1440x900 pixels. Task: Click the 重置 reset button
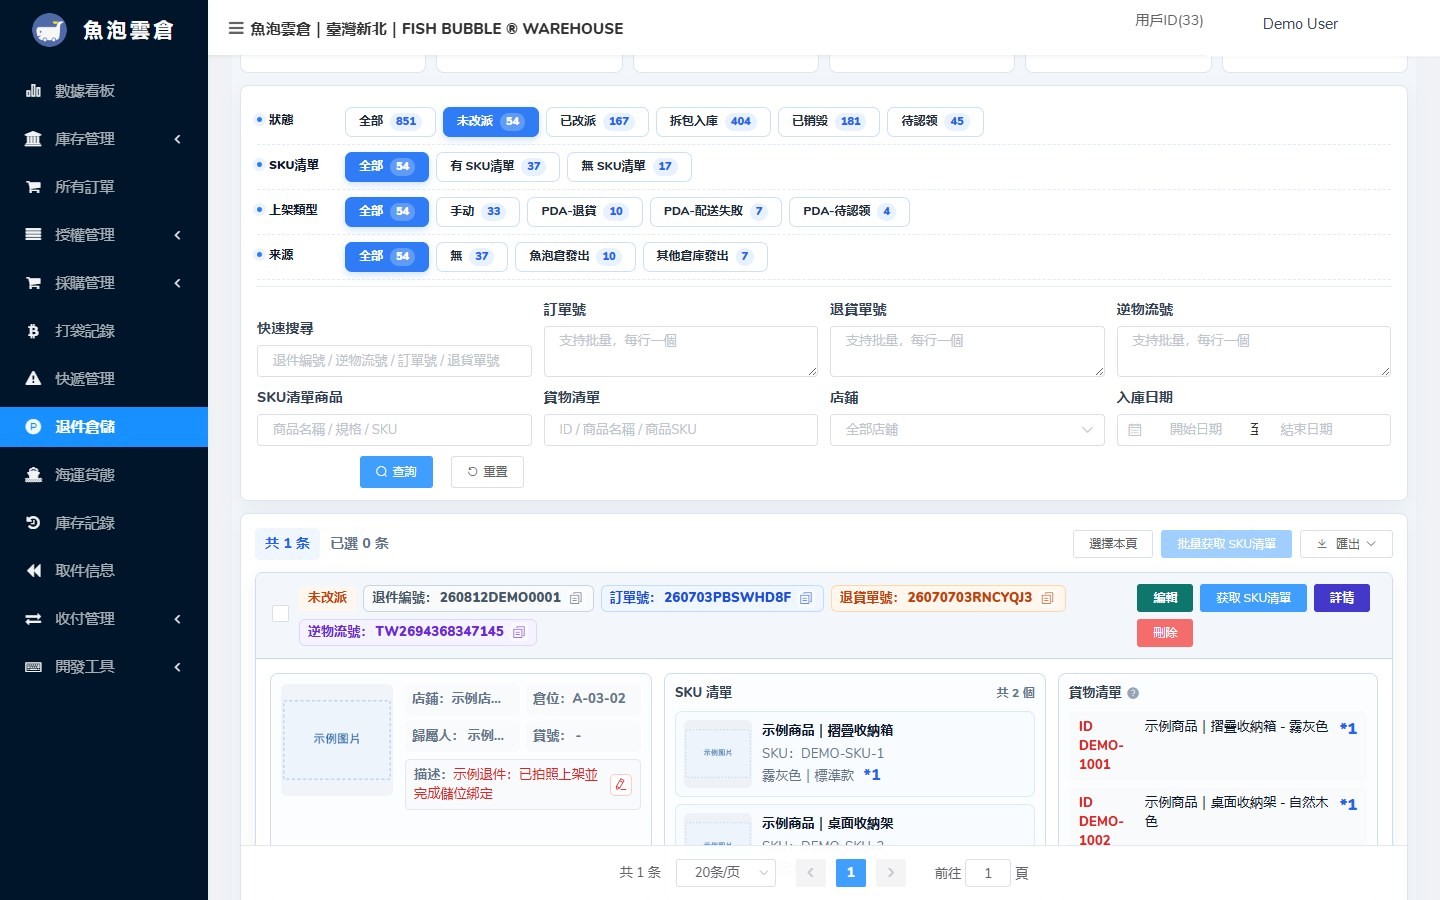(487, 472)
